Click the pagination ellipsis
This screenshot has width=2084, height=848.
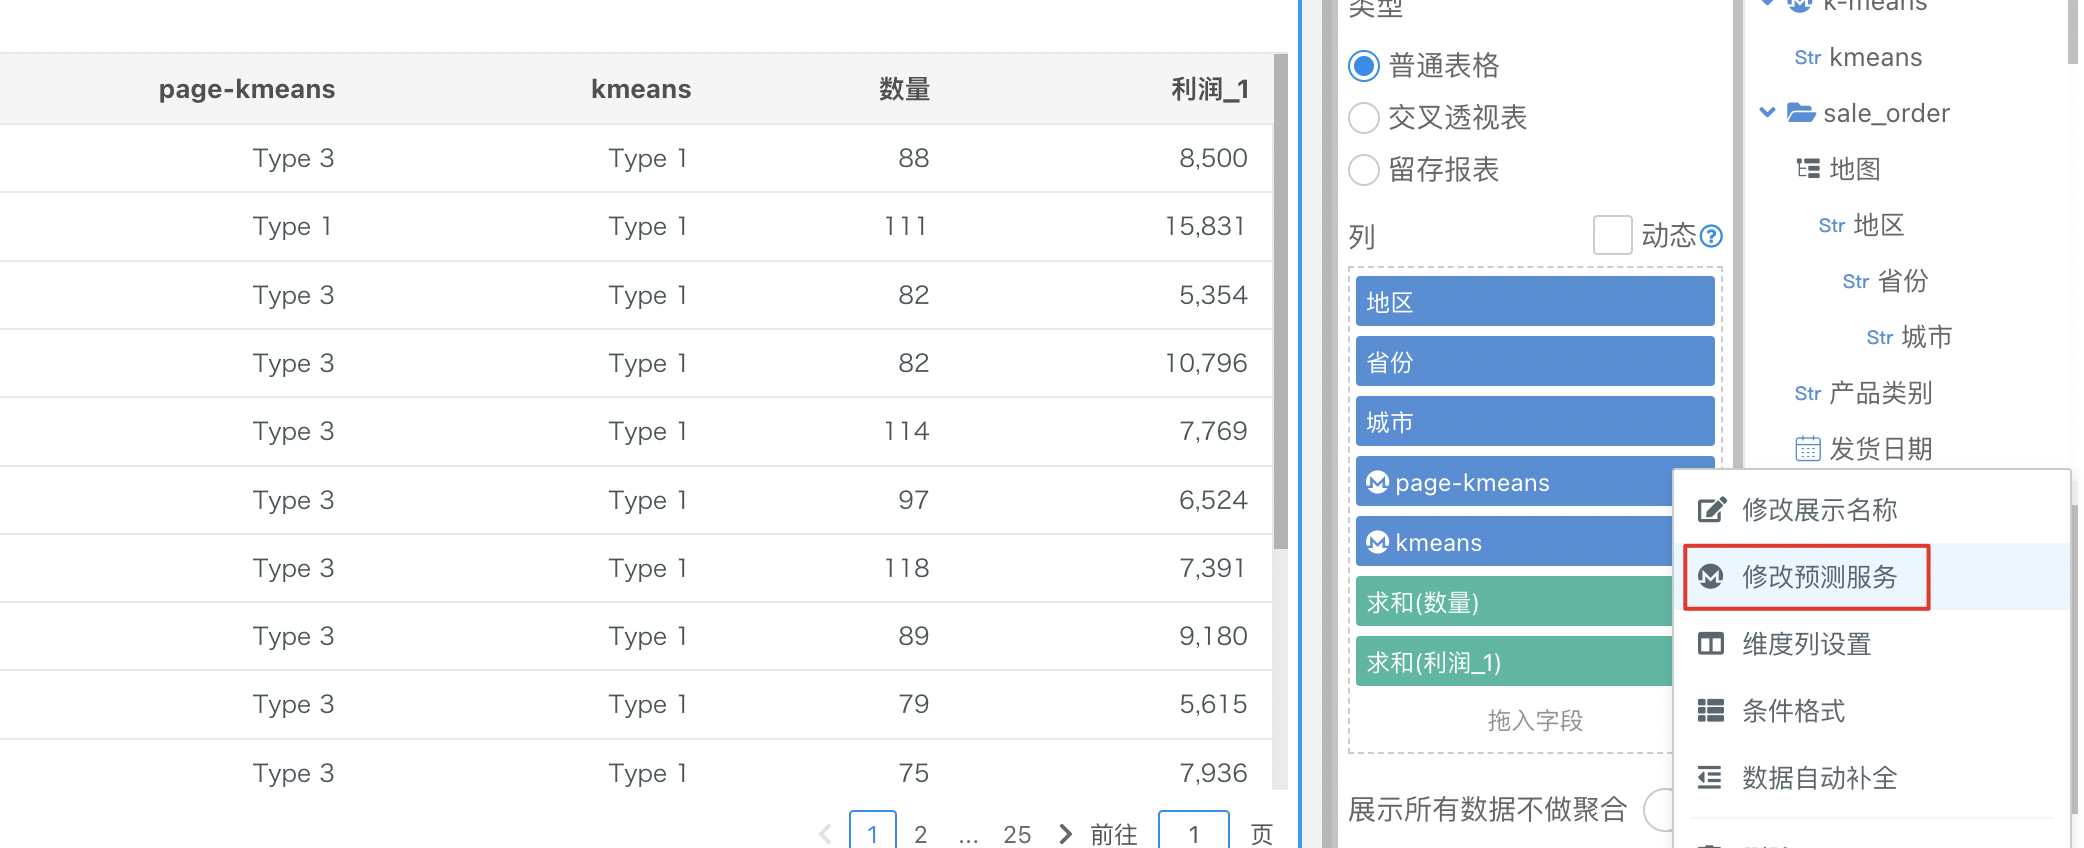coord(968,836)
